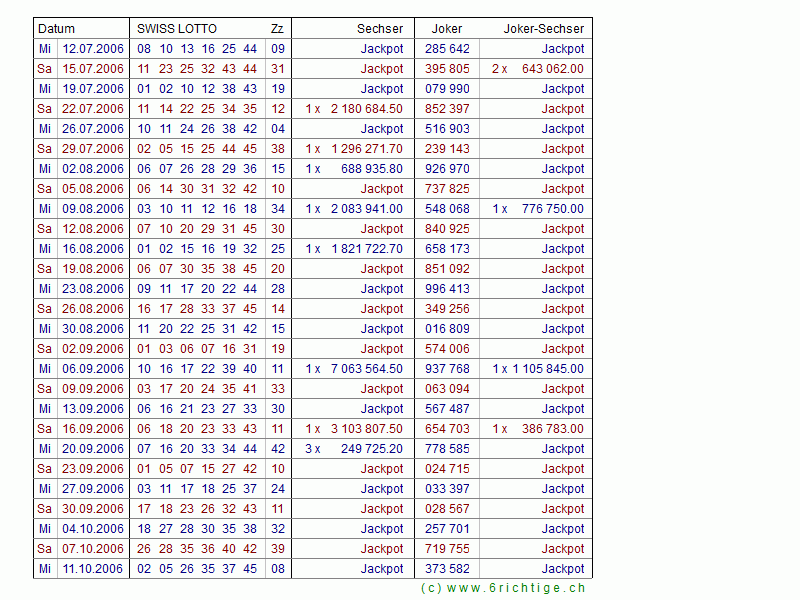Click the Joker-Sechser amount 776 750.00
This screenshot has height=600, width=800.
point(552,209)
